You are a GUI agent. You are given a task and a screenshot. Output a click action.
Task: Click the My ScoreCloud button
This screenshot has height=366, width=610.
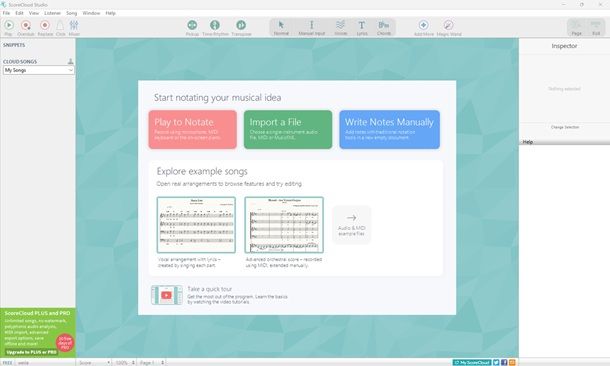tap(472, 362)
